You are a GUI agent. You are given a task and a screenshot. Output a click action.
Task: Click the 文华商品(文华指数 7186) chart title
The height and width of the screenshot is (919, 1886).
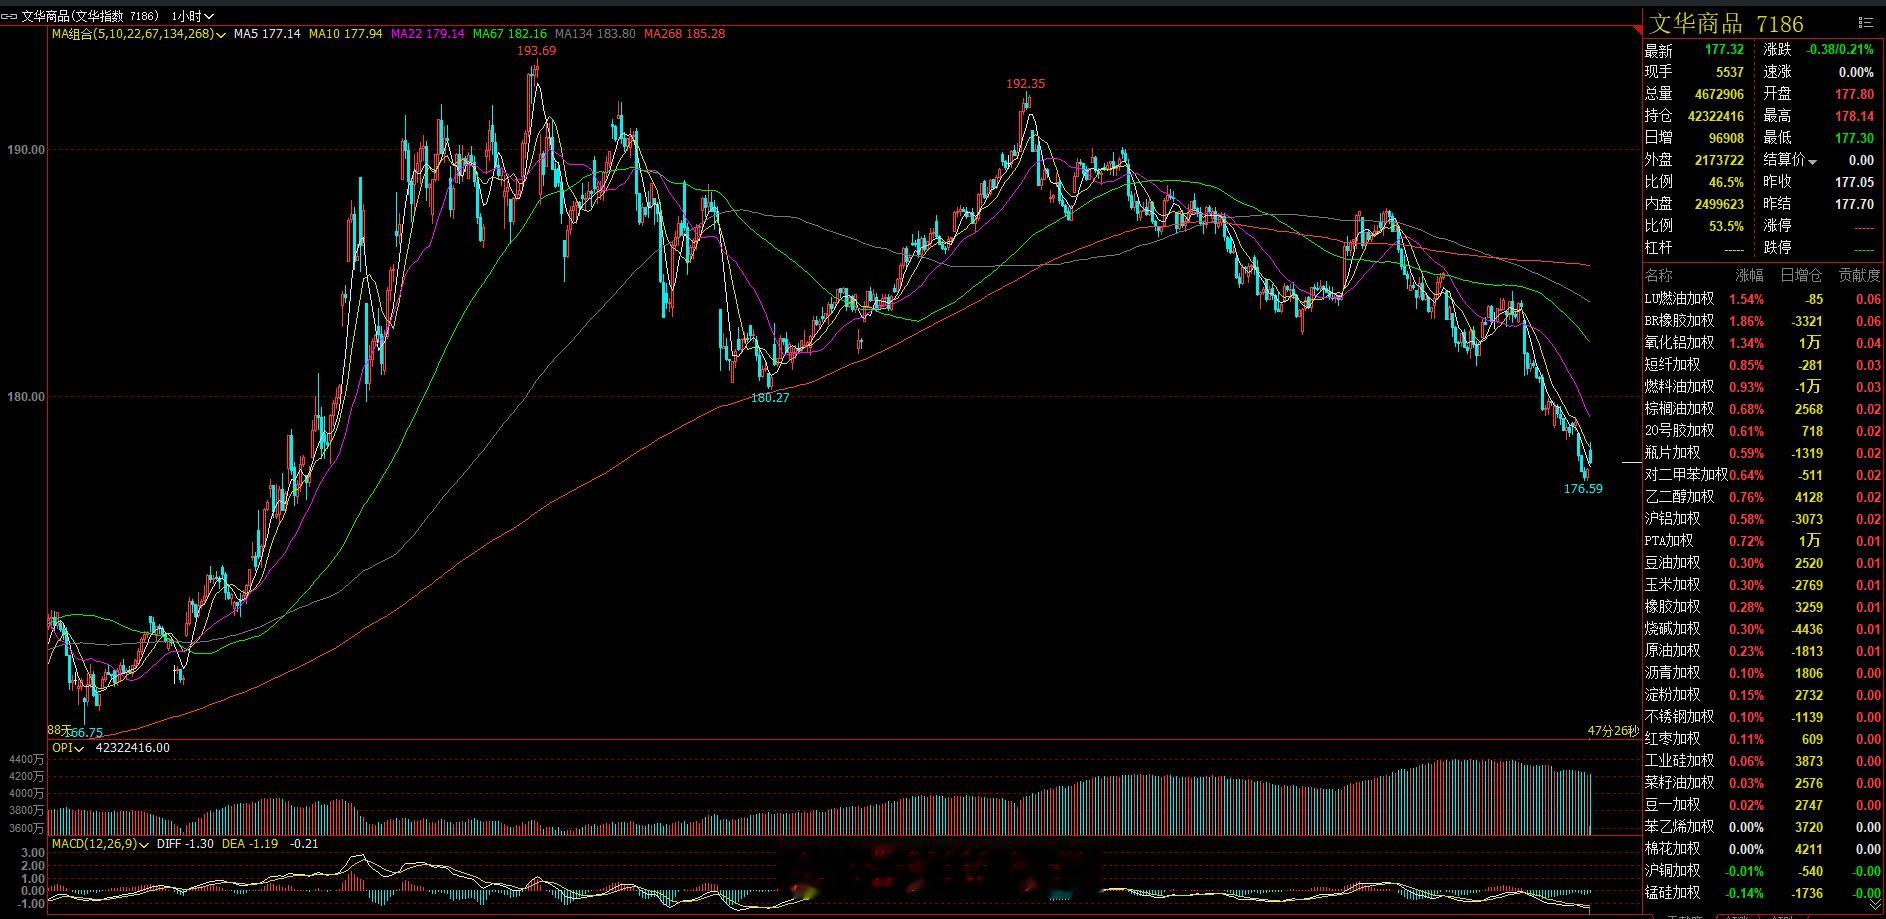point(90,16)
